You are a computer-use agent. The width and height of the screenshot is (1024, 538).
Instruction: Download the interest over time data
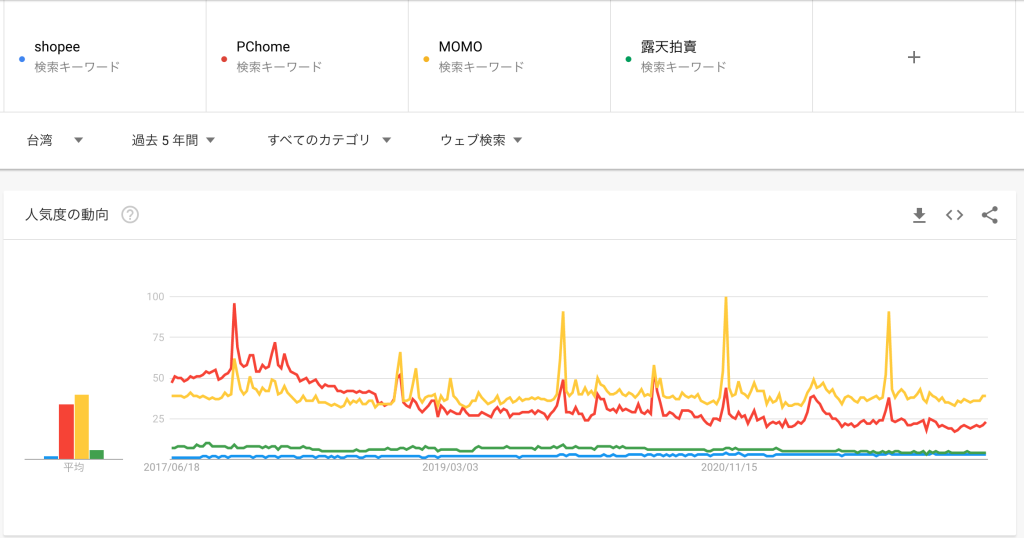[x=919, y=215]
